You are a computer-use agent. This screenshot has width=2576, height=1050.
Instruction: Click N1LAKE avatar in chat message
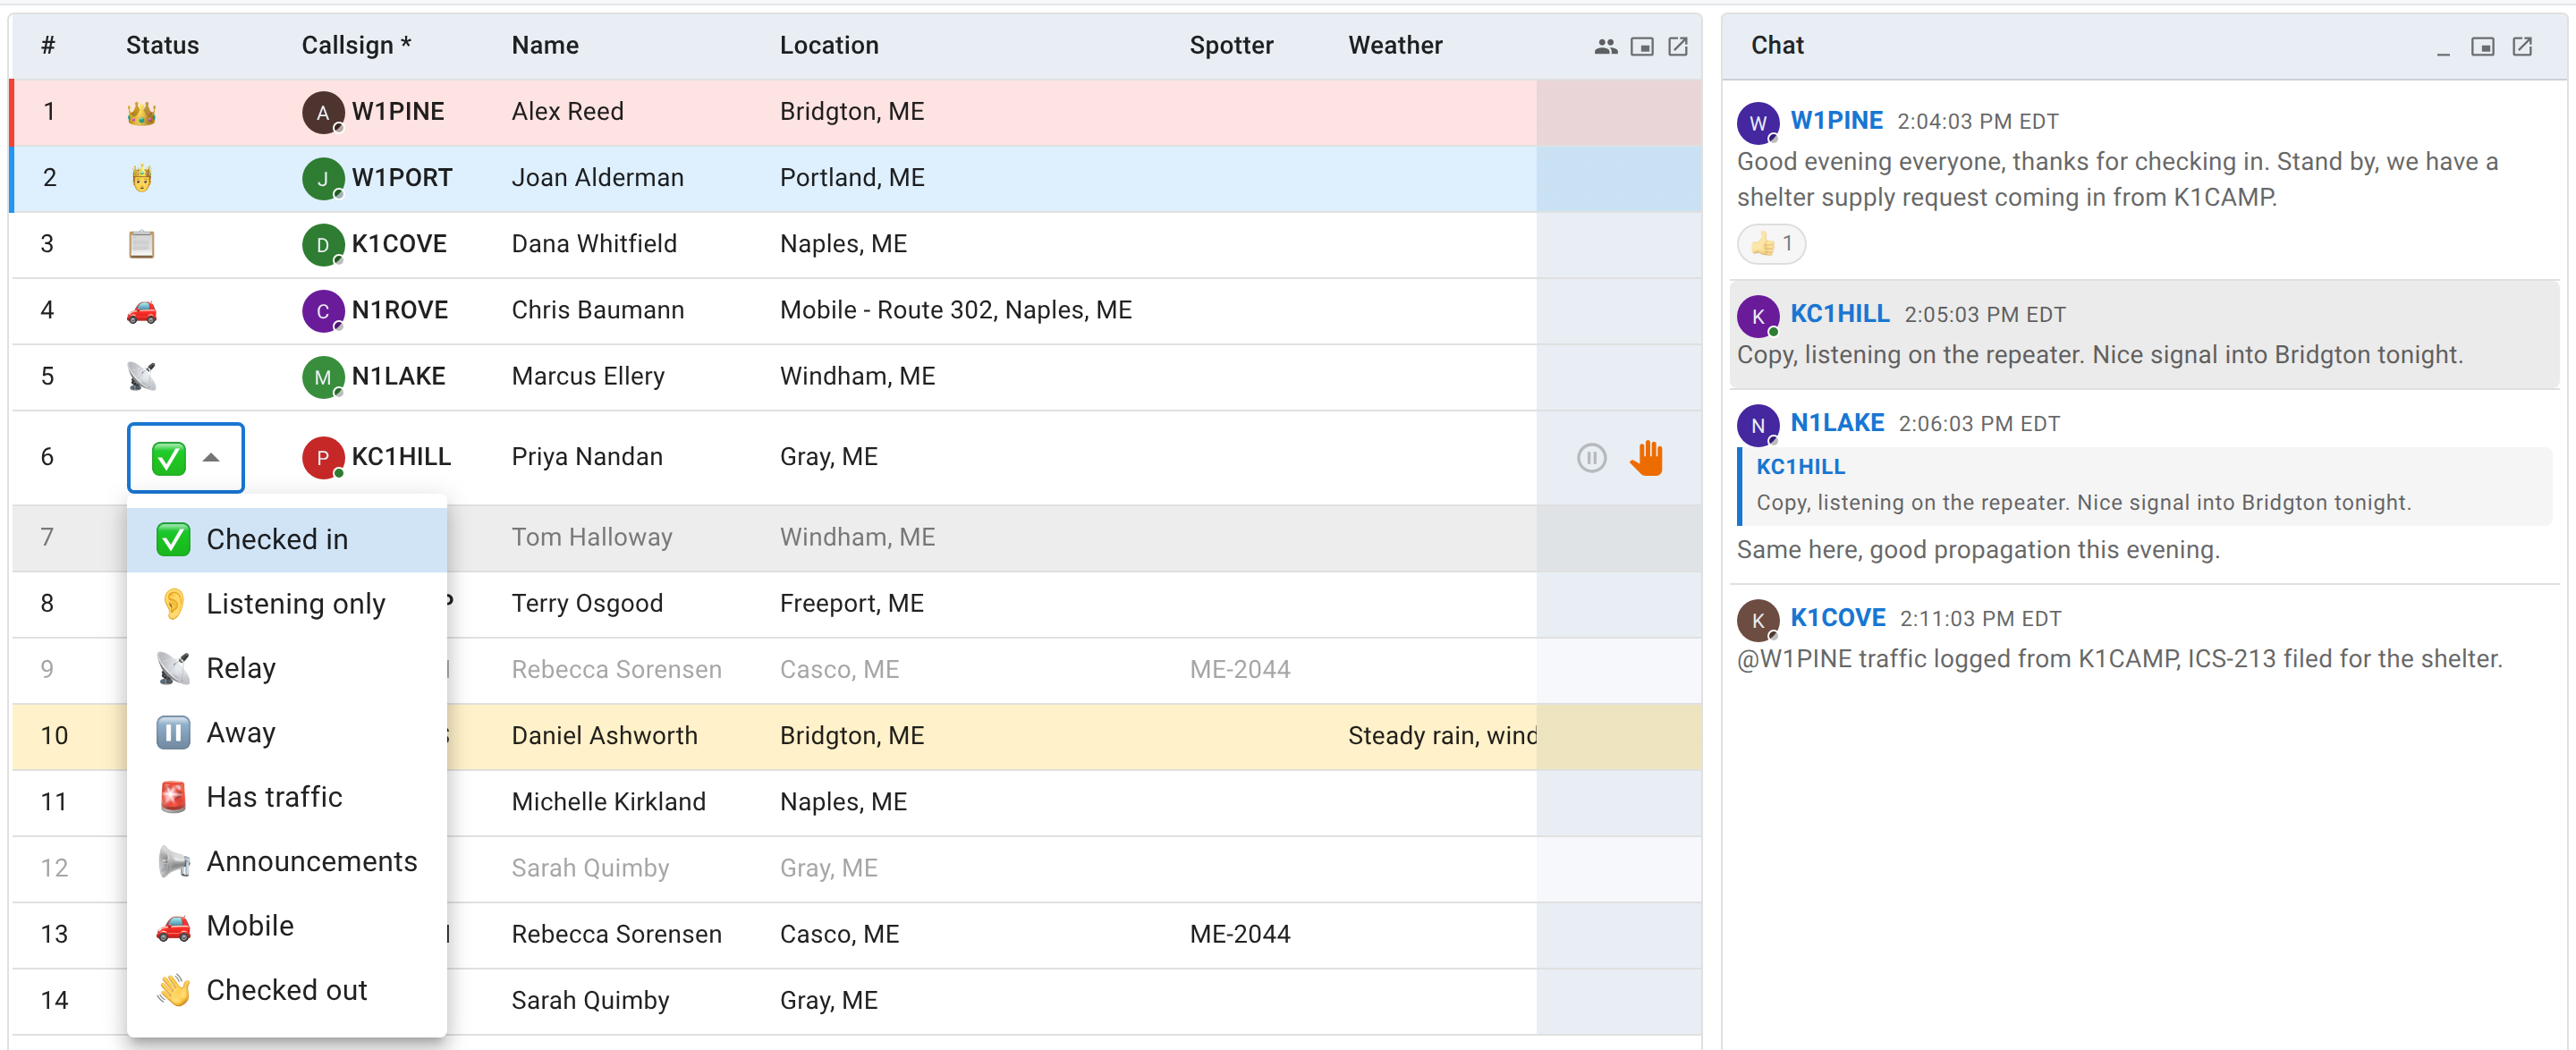(x=1757, y=425)
